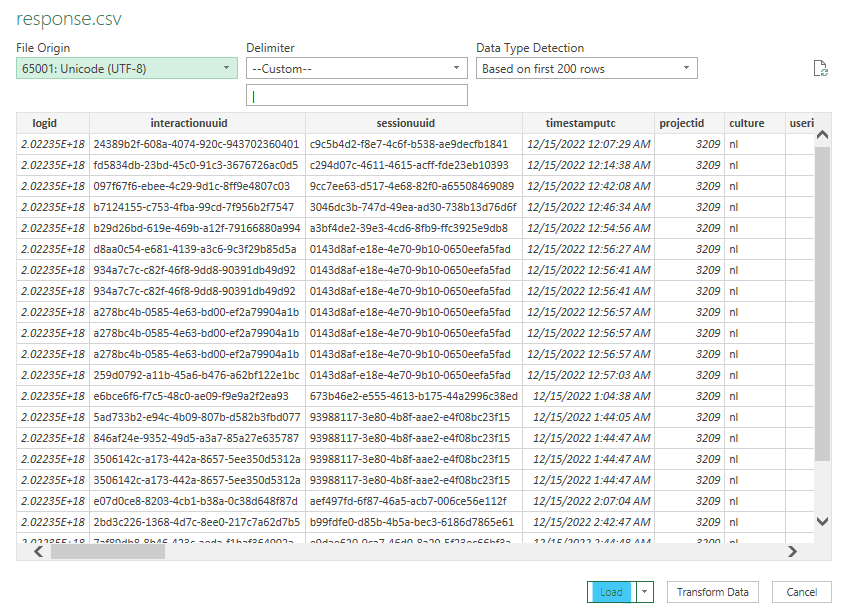
Task: Open Data Type Detection dropdown
Action: (586, 69)
